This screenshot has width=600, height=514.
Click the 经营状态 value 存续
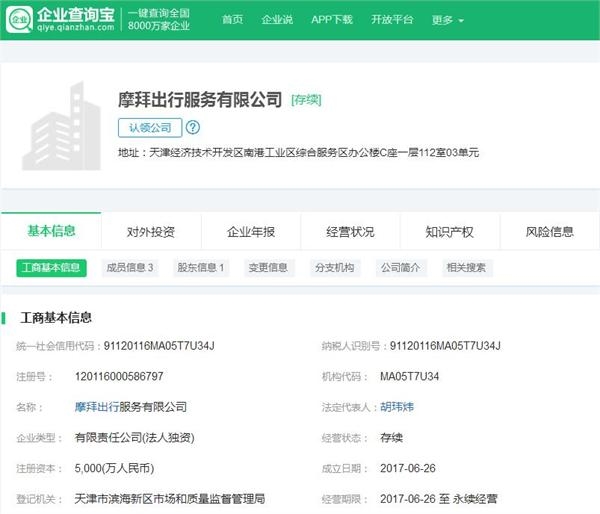pos(391,437)
